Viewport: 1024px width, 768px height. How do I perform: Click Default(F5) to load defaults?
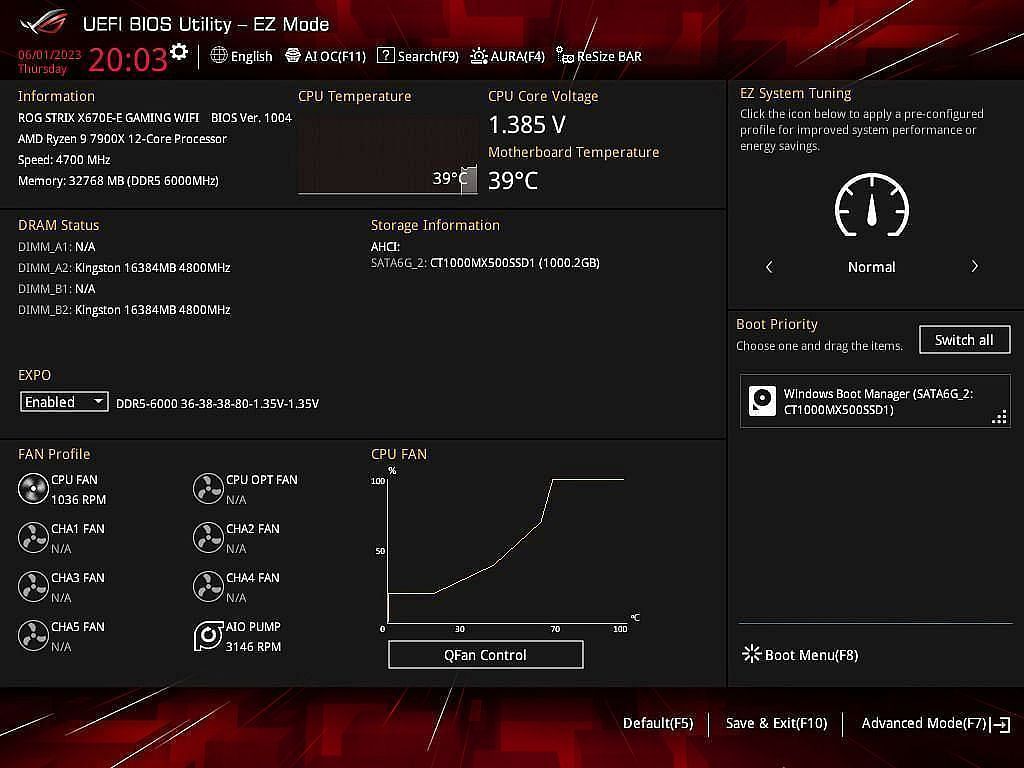point(658,723)
